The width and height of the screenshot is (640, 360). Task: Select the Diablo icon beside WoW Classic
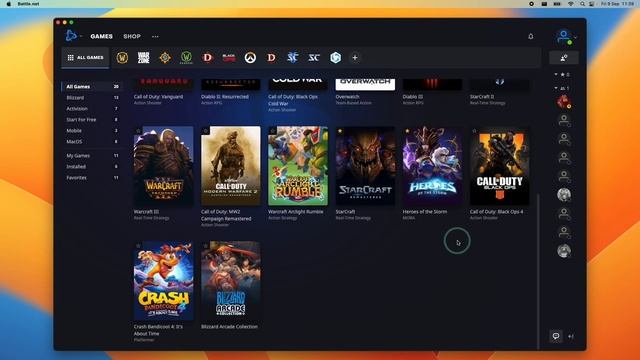tap(207, 58)
